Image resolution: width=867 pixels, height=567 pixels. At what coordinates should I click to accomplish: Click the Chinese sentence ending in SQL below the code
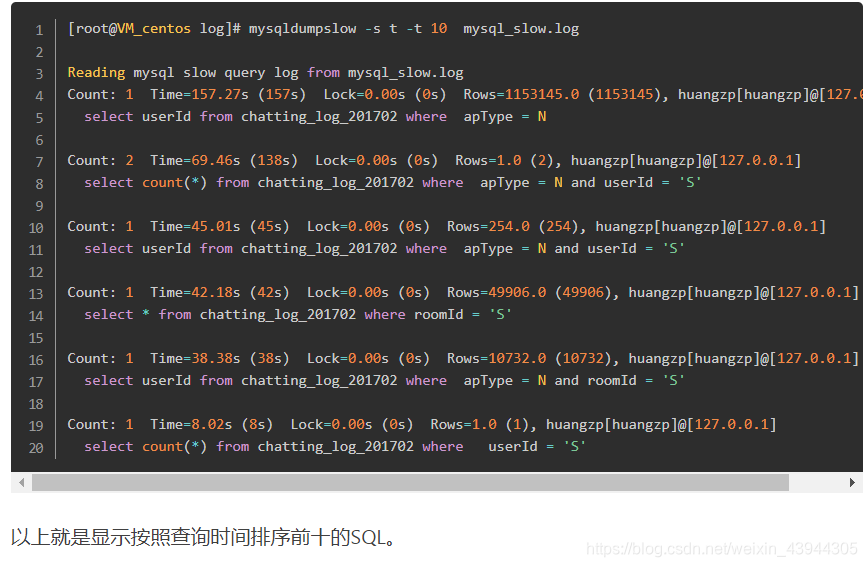click(x=203, y=537)
